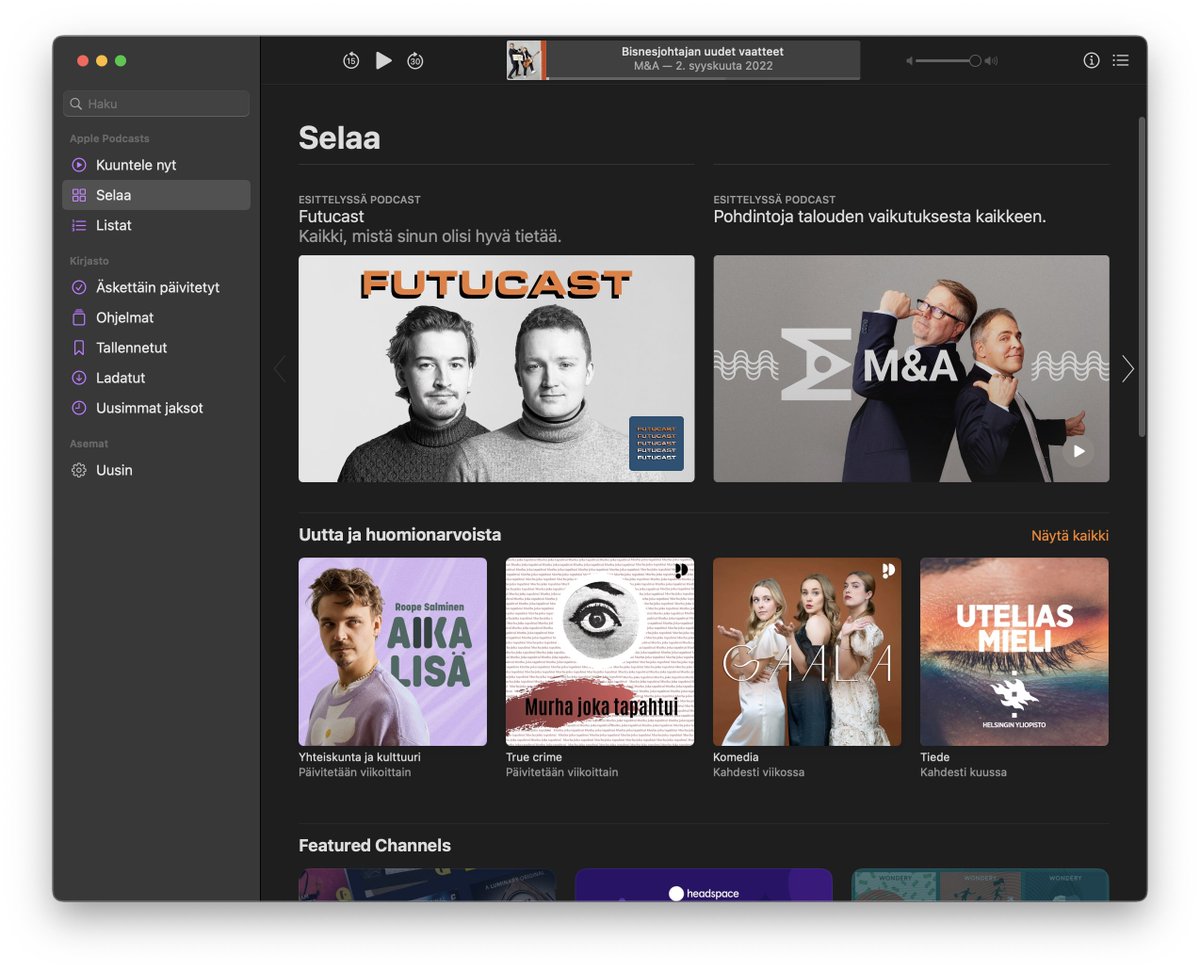The height and width of the screenshot is (971, 1200).
Task: Skip back 15 seconds
Action: [351, 61]
